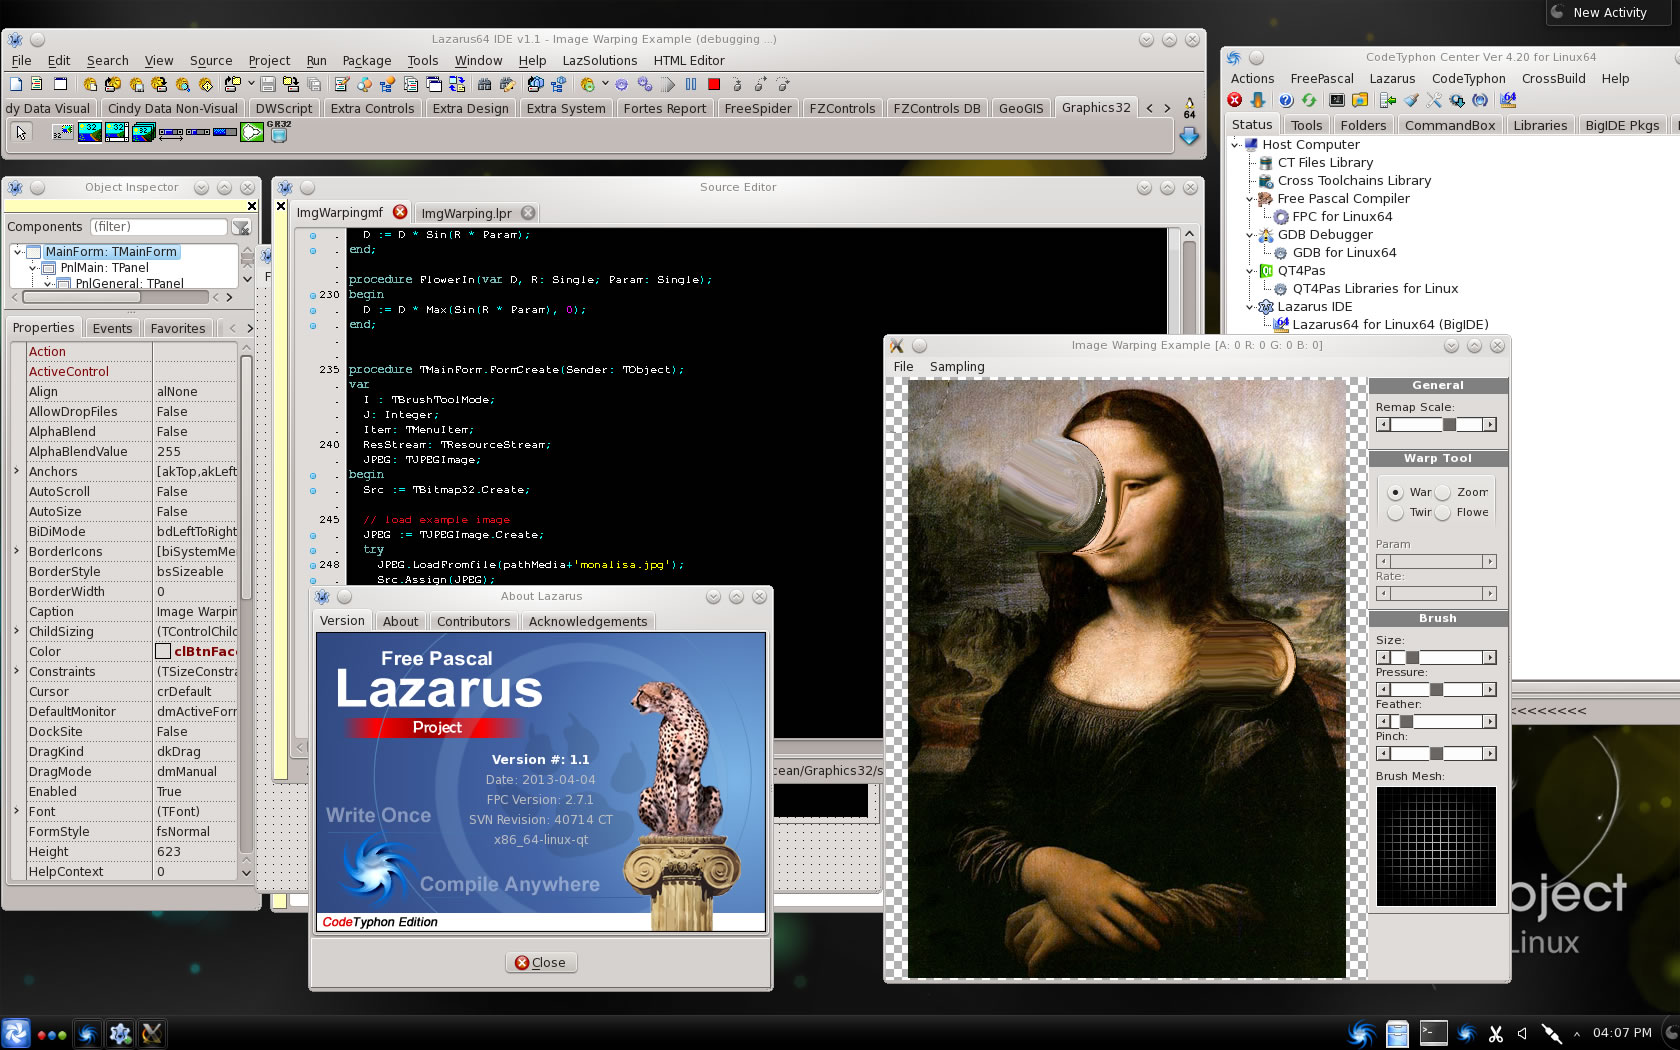Click Close button in About Lazarus dialog
The height and width of the screenshot is (1050, 1680).
point(541,963)
